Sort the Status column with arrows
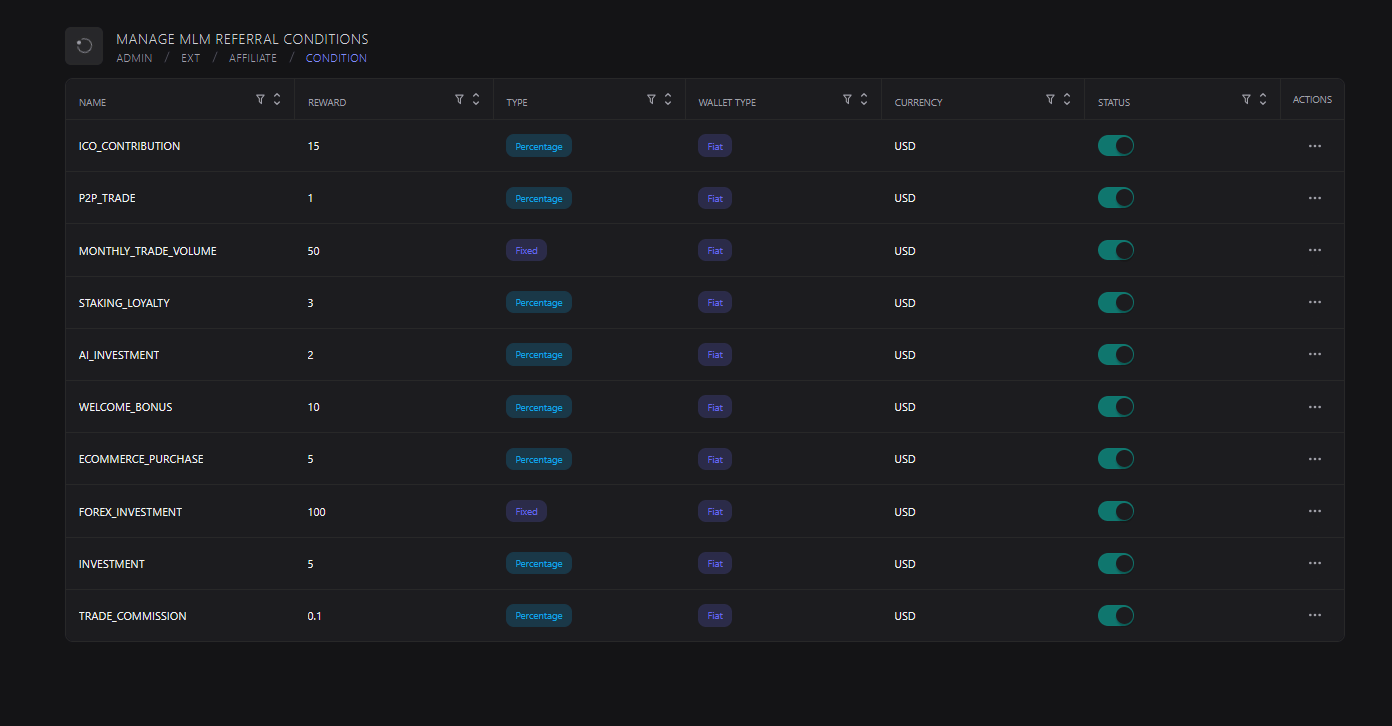Image resolution: width=1392 pixels, height=726 pixels. click(x=1263, y=99)
